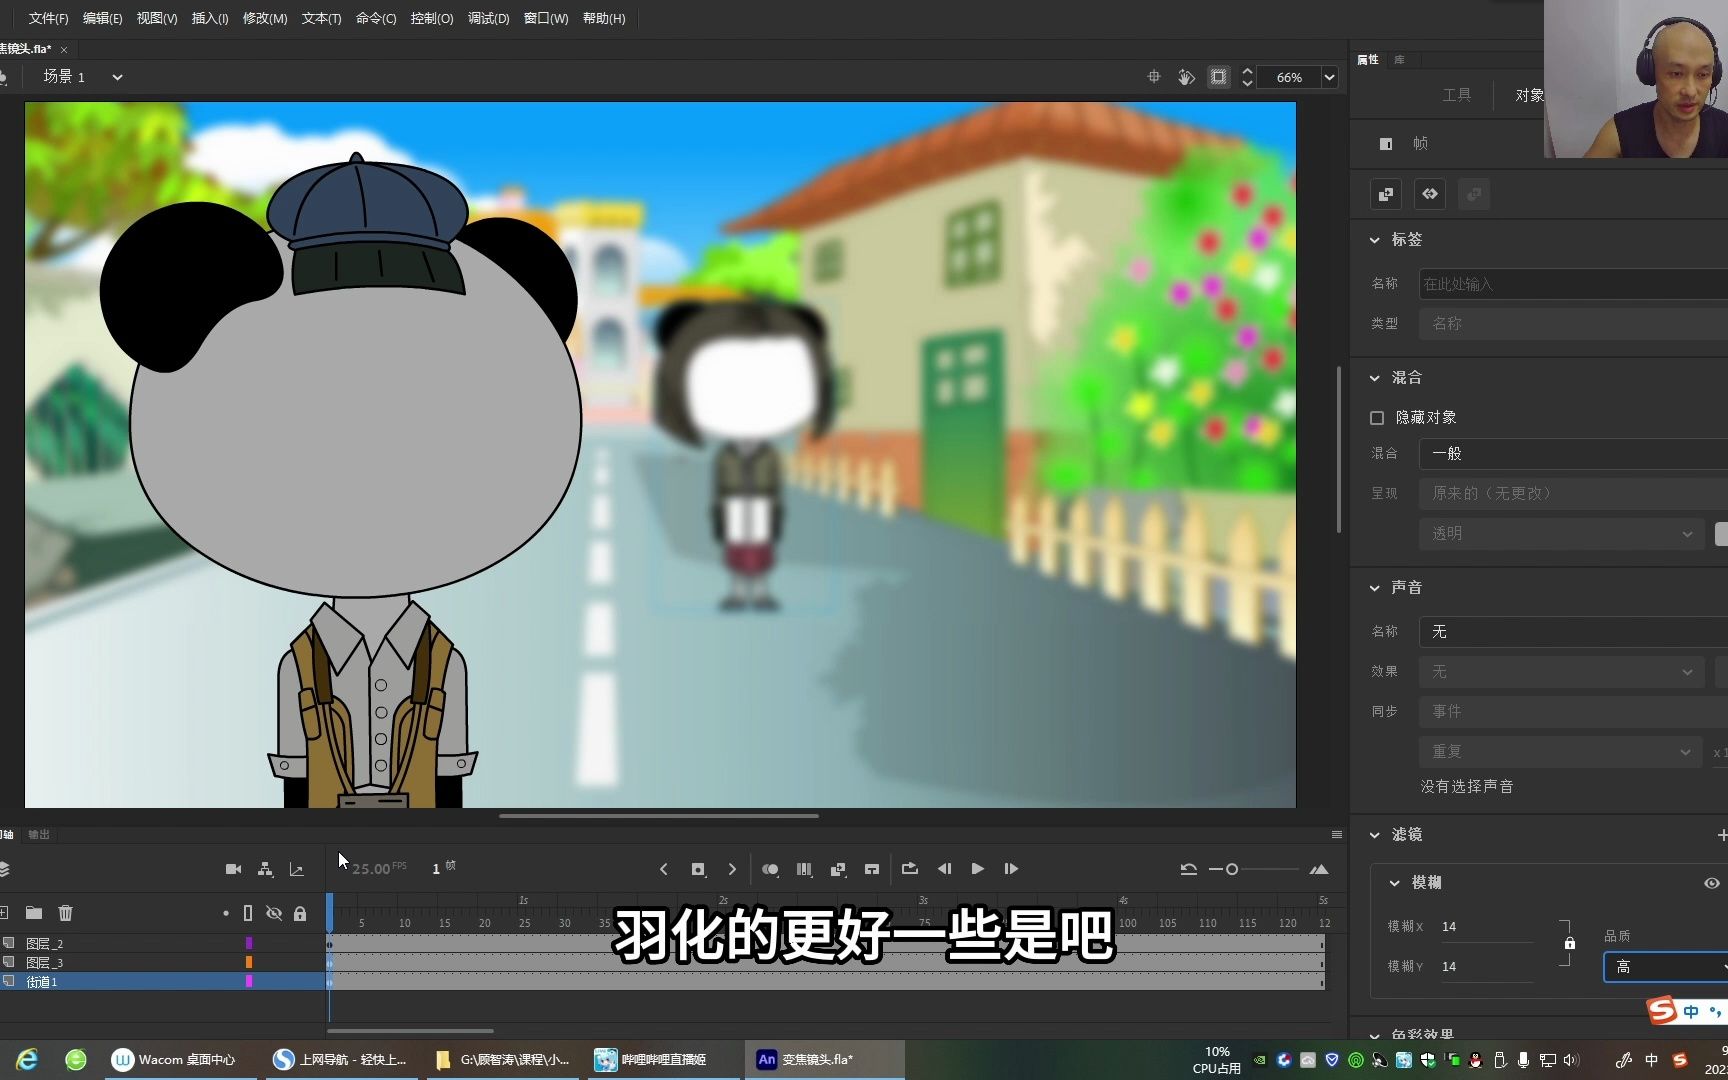Click the edit multiple frames icon
Screen dimensions: 1728x1080
point(804,869)
